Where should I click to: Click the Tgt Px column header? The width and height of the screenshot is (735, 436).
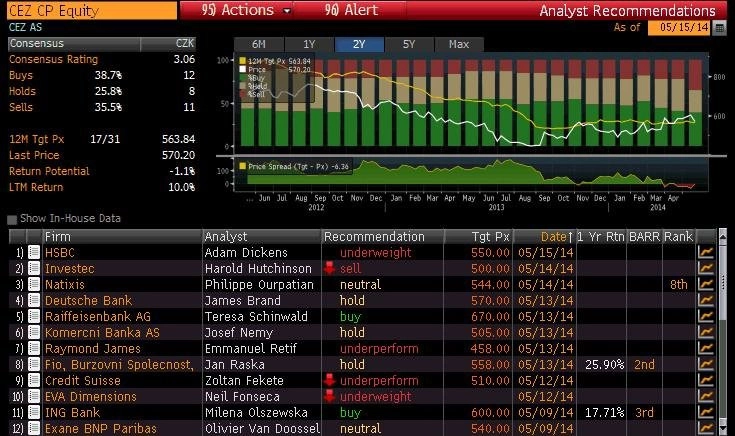click(x=478, y=237)
